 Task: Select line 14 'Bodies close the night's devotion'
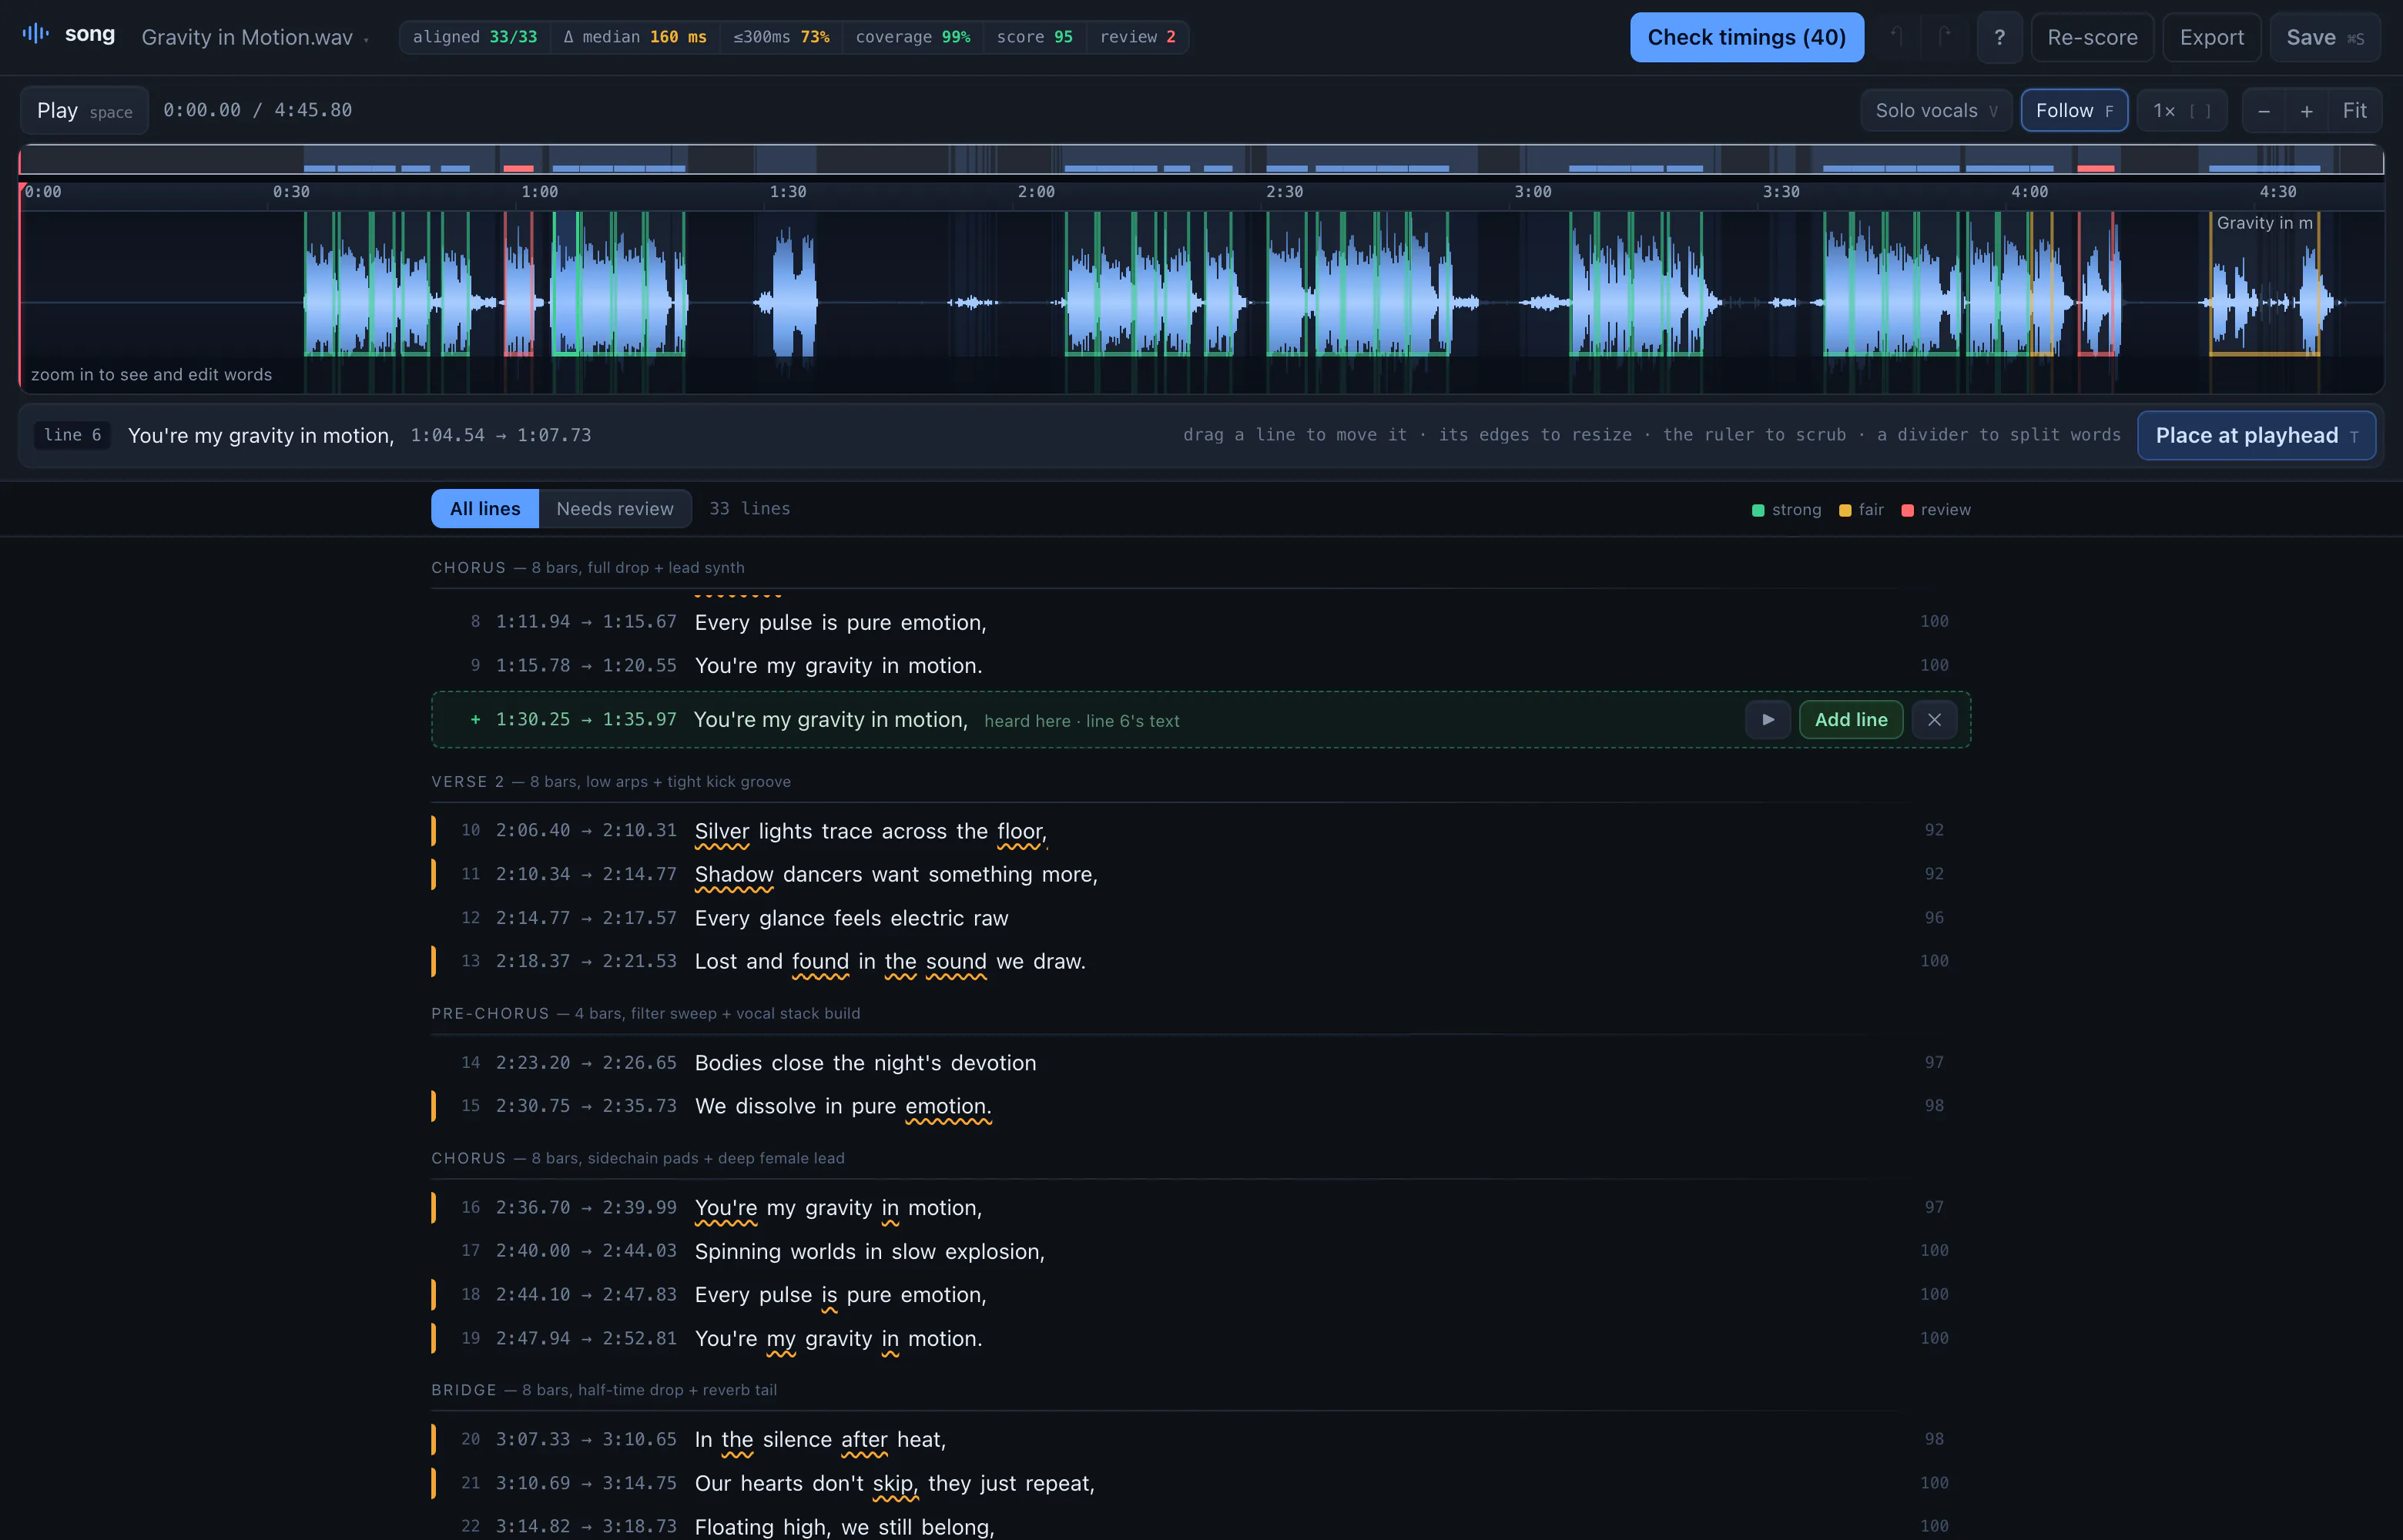click(x=1200, y=1063)
